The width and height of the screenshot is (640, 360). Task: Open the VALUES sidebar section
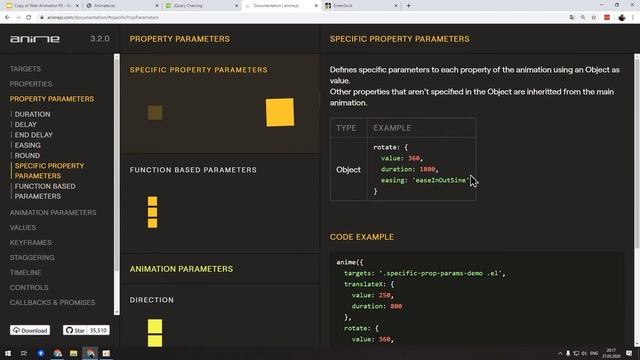(x=23, y=227)
